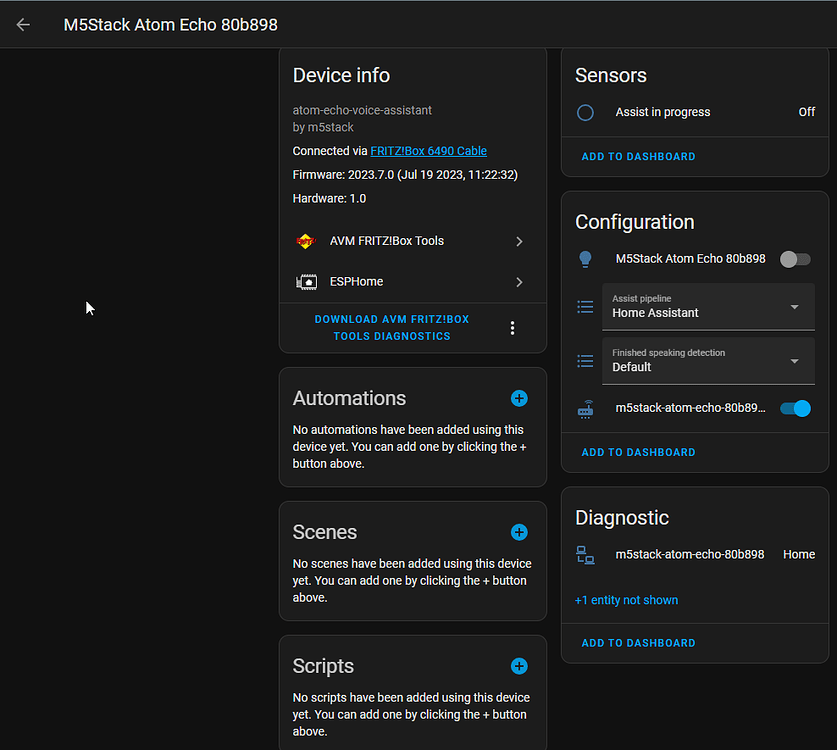Click the lightbulb icon for M5Stack Atom Echo

coord(585,259)
